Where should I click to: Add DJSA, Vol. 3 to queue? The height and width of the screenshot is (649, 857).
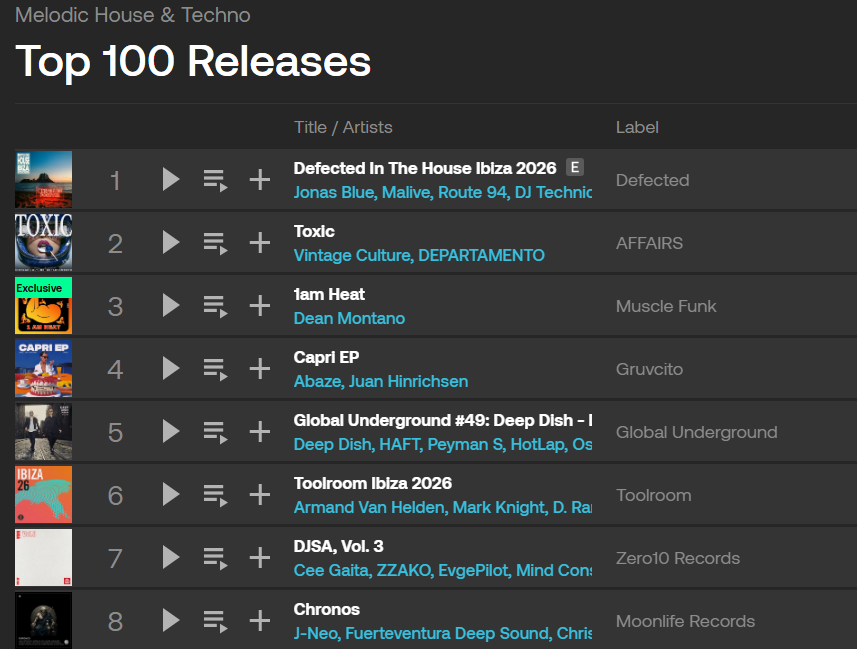(215, 559)
